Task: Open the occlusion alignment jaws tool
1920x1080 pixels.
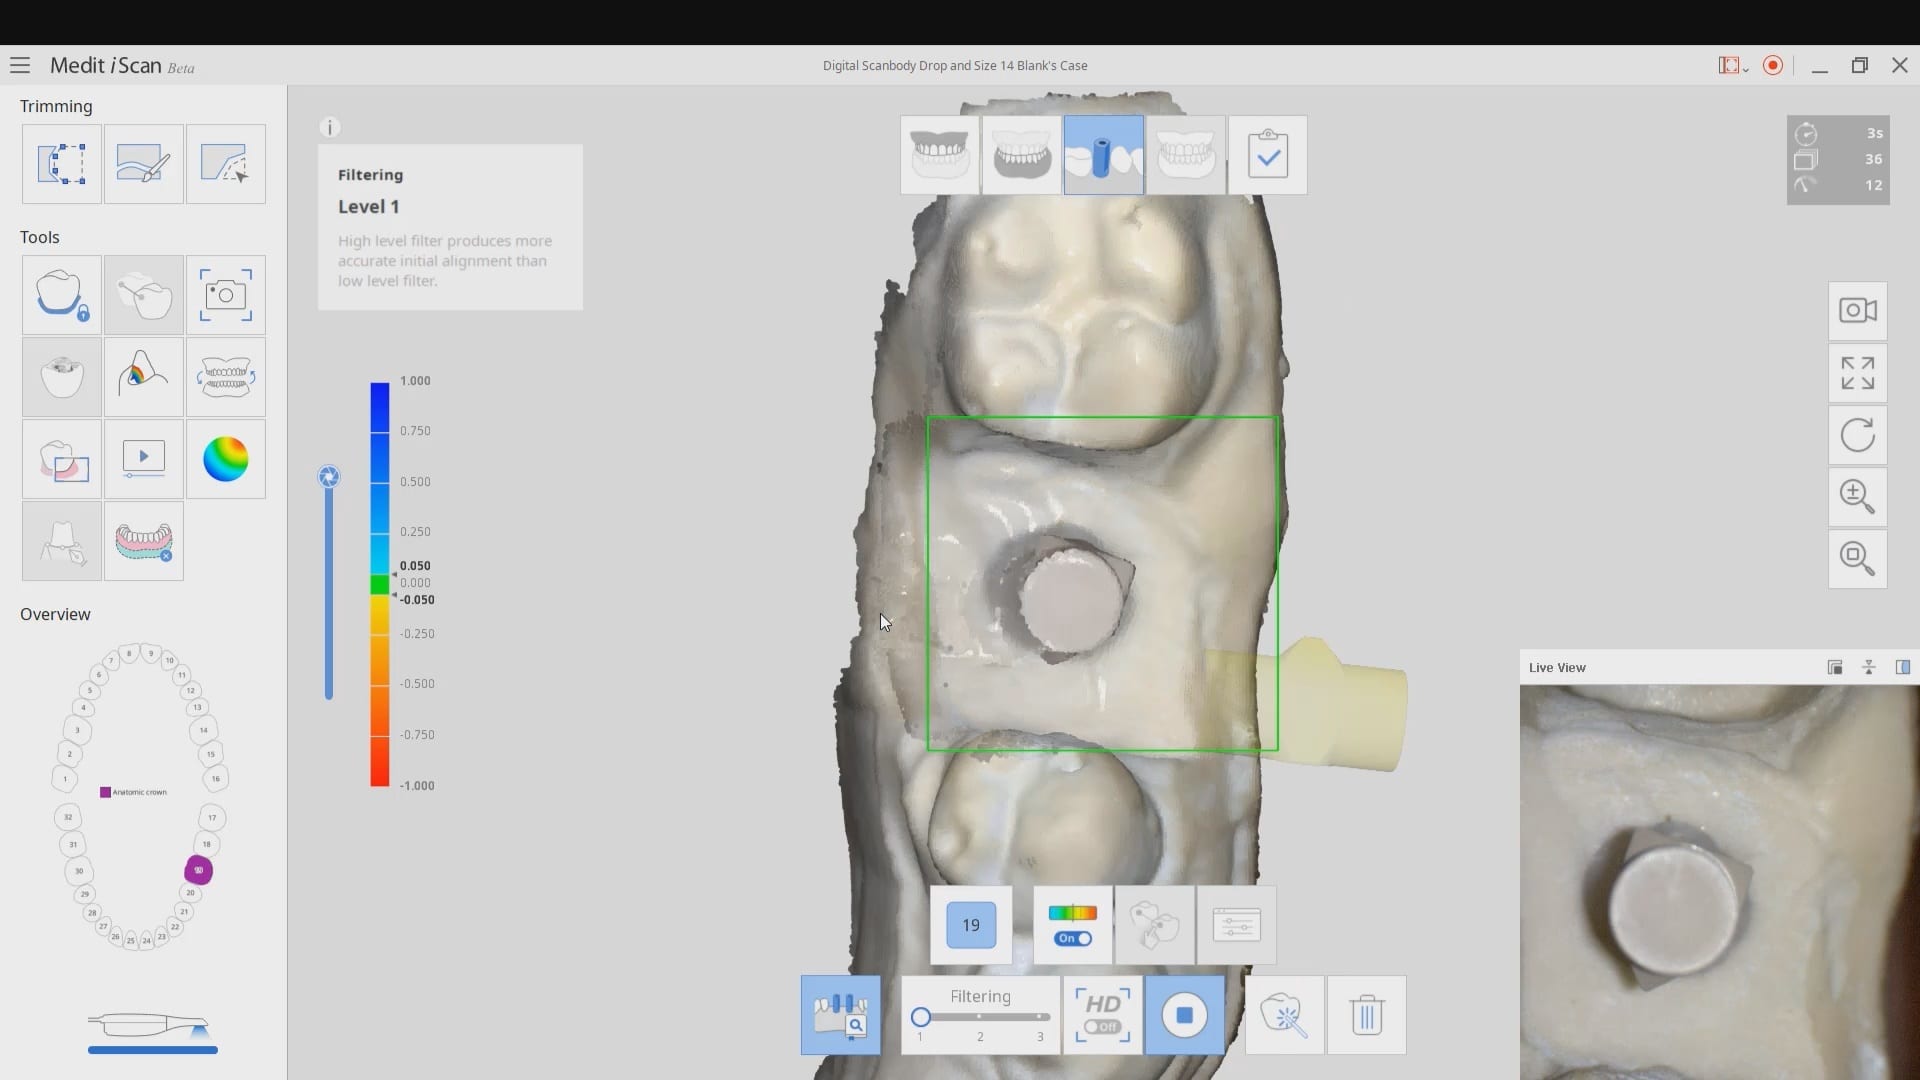Action: coord(226,377)
